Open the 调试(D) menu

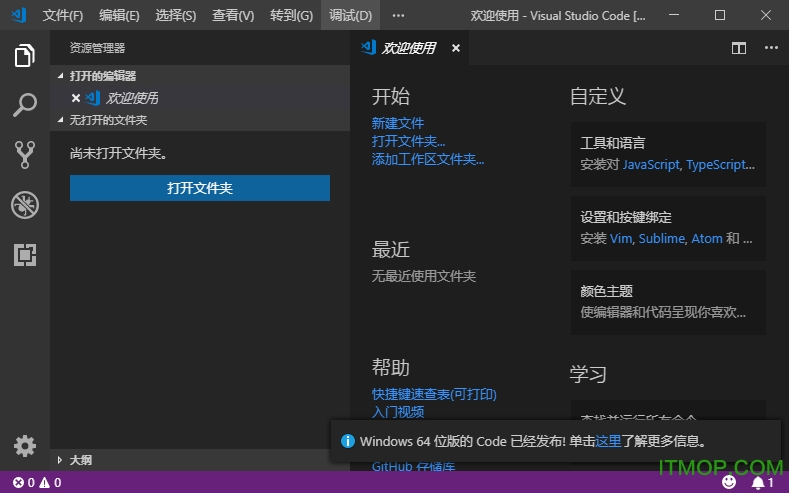[350, 16]
